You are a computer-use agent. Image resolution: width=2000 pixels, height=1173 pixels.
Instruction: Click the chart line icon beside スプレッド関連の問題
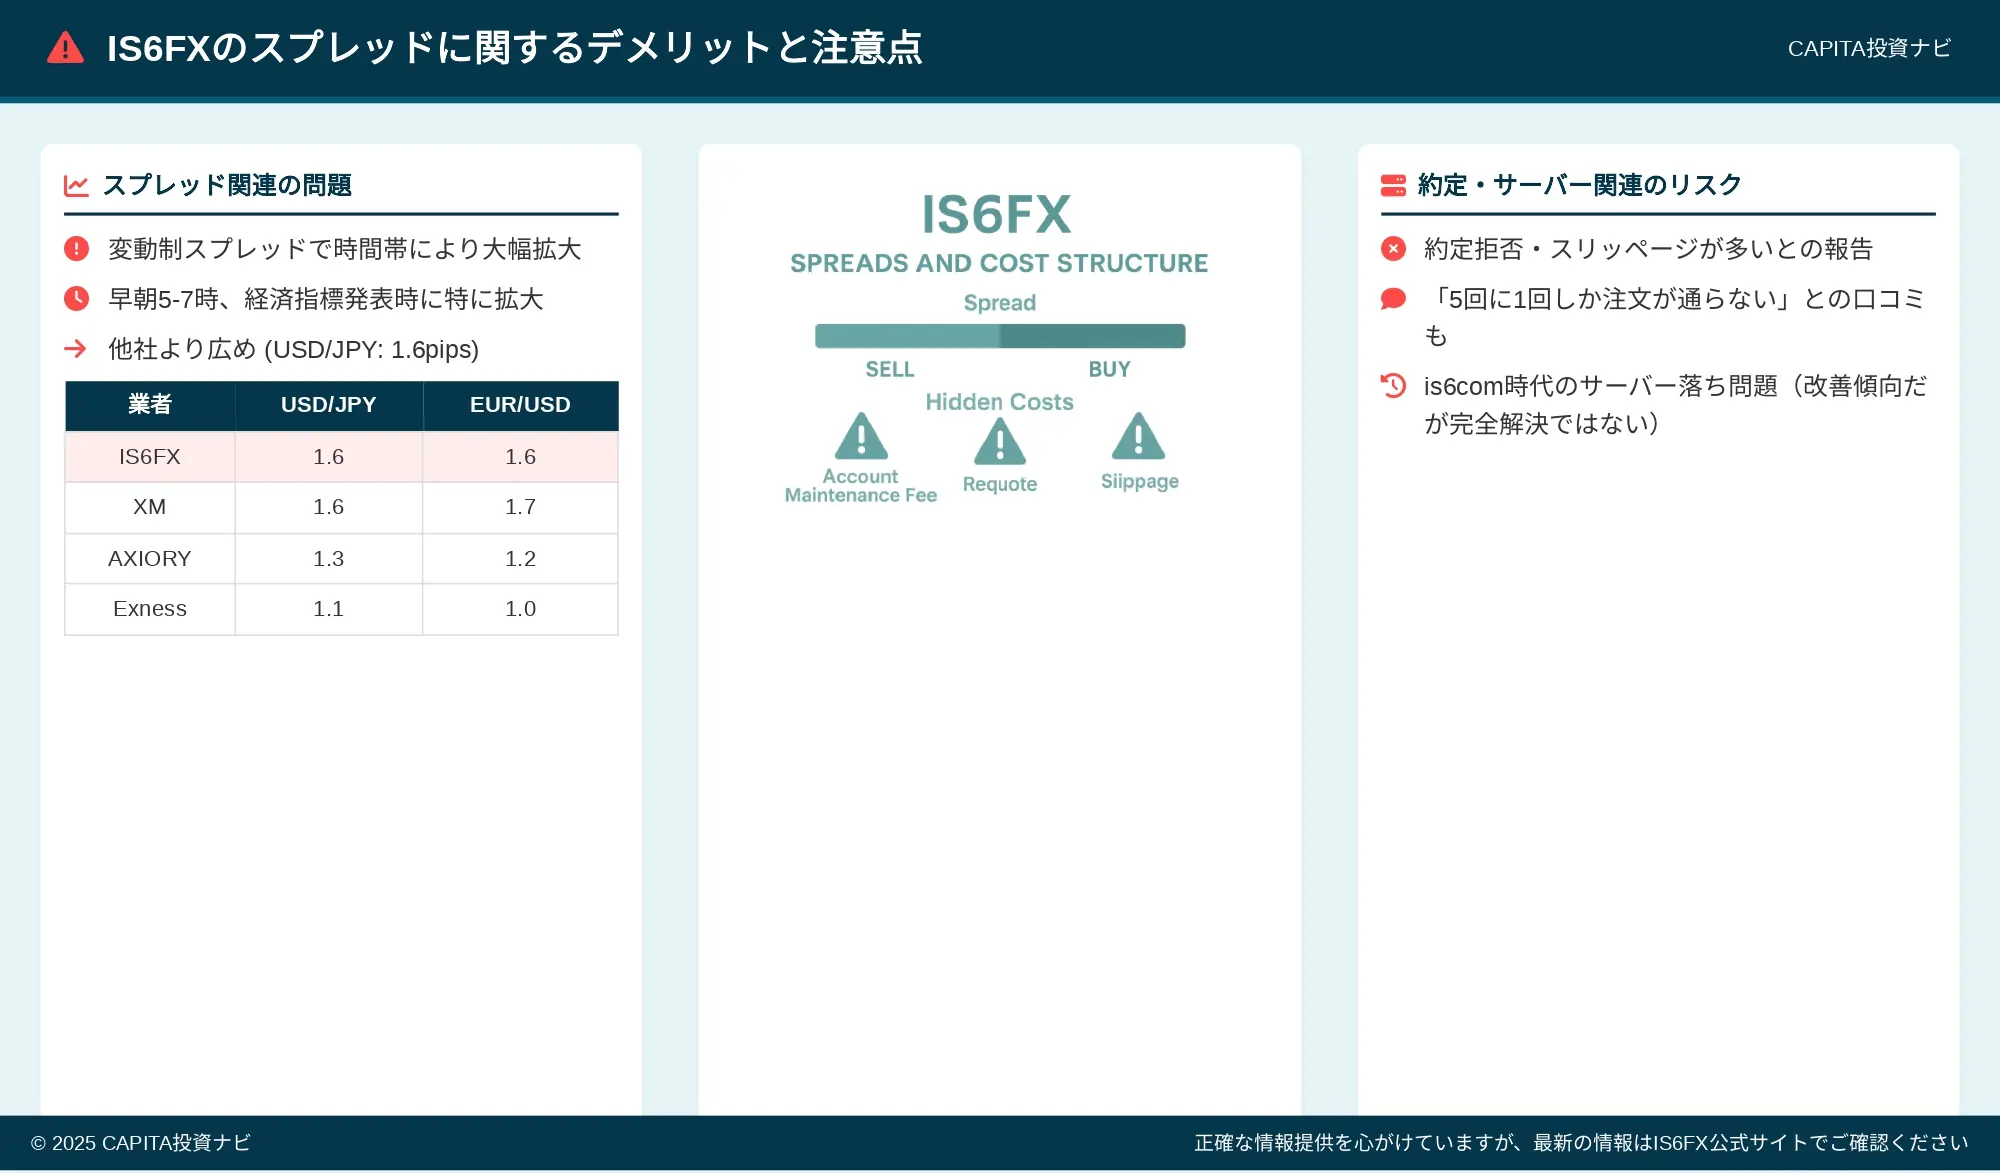pos(76,185)
